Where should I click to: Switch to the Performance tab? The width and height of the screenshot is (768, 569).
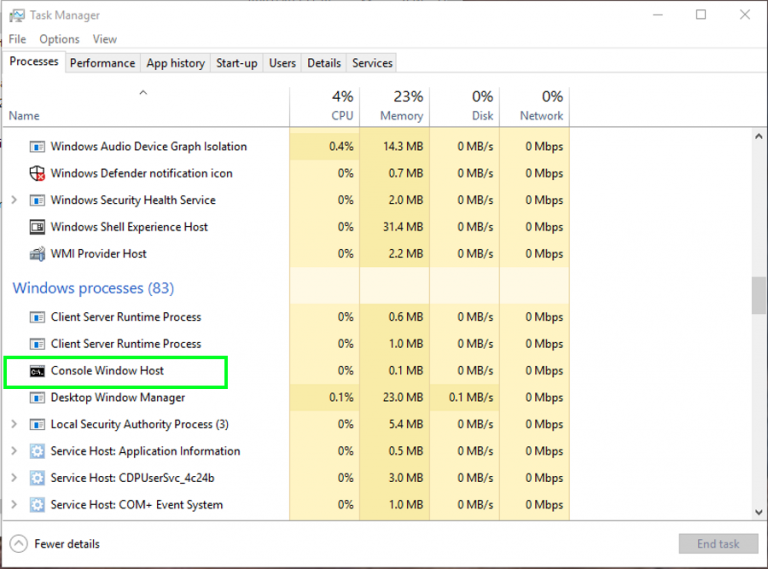pyautogui.click(x=102, y=63)
